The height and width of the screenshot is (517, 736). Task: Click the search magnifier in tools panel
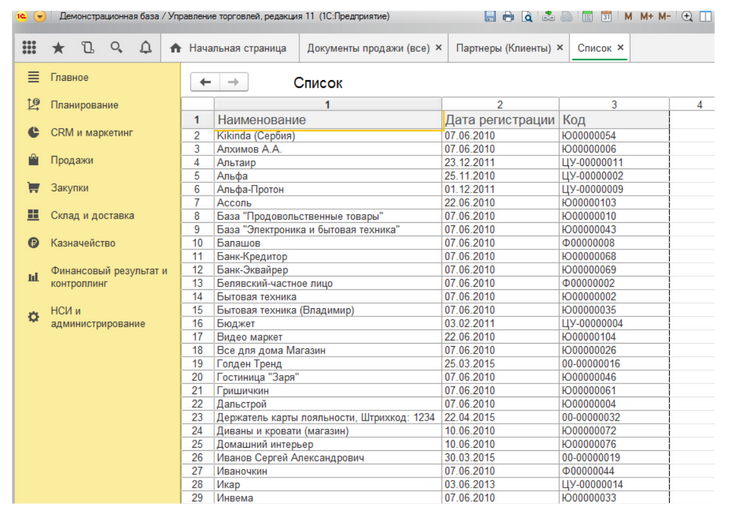pos(116,48)
